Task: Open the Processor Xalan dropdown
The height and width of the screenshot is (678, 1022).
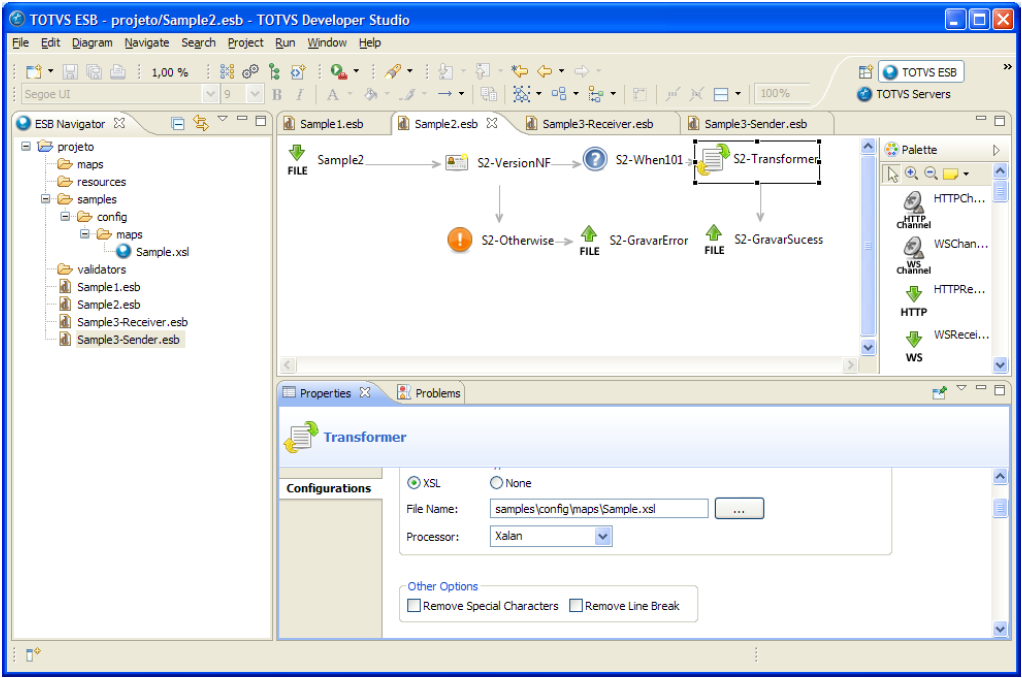Action: [x=603, y=537]
